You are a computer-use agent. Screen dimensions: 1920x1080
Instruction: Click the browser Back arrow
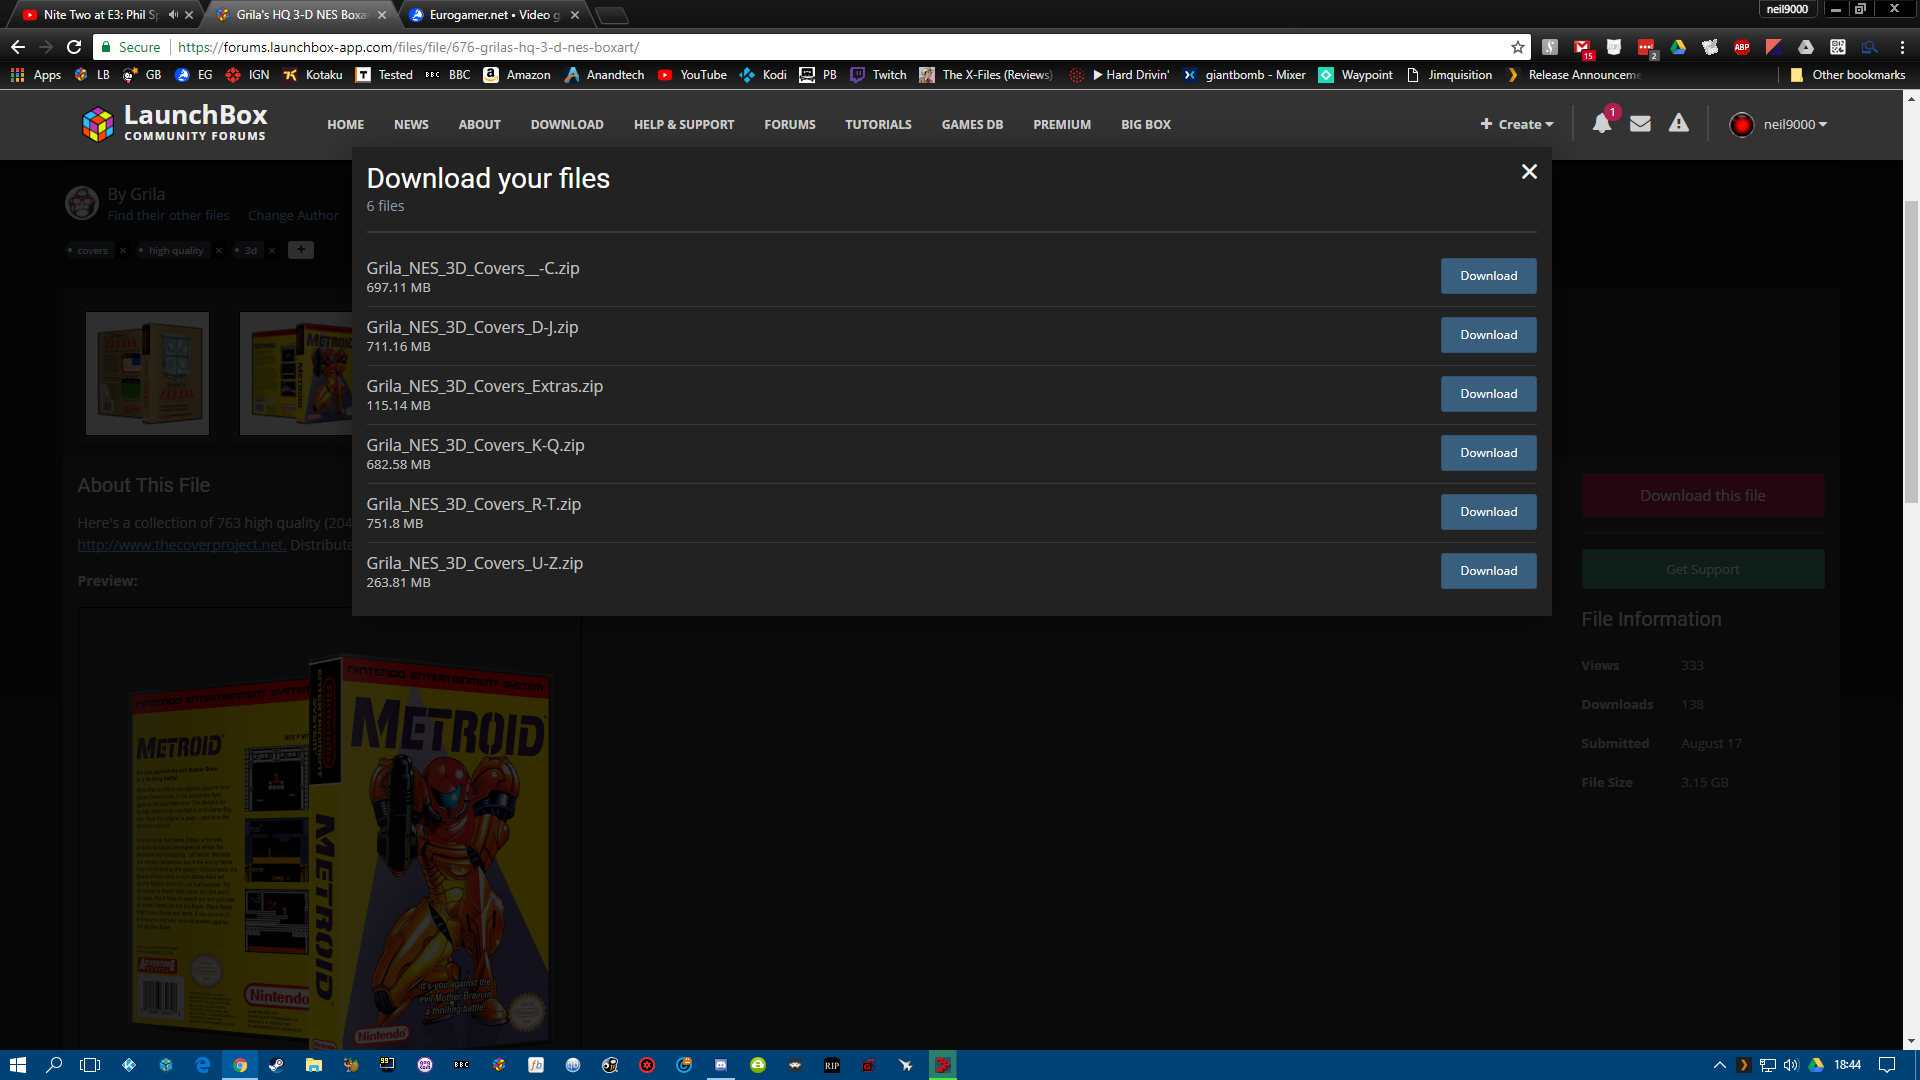click(x=18, y=47)
